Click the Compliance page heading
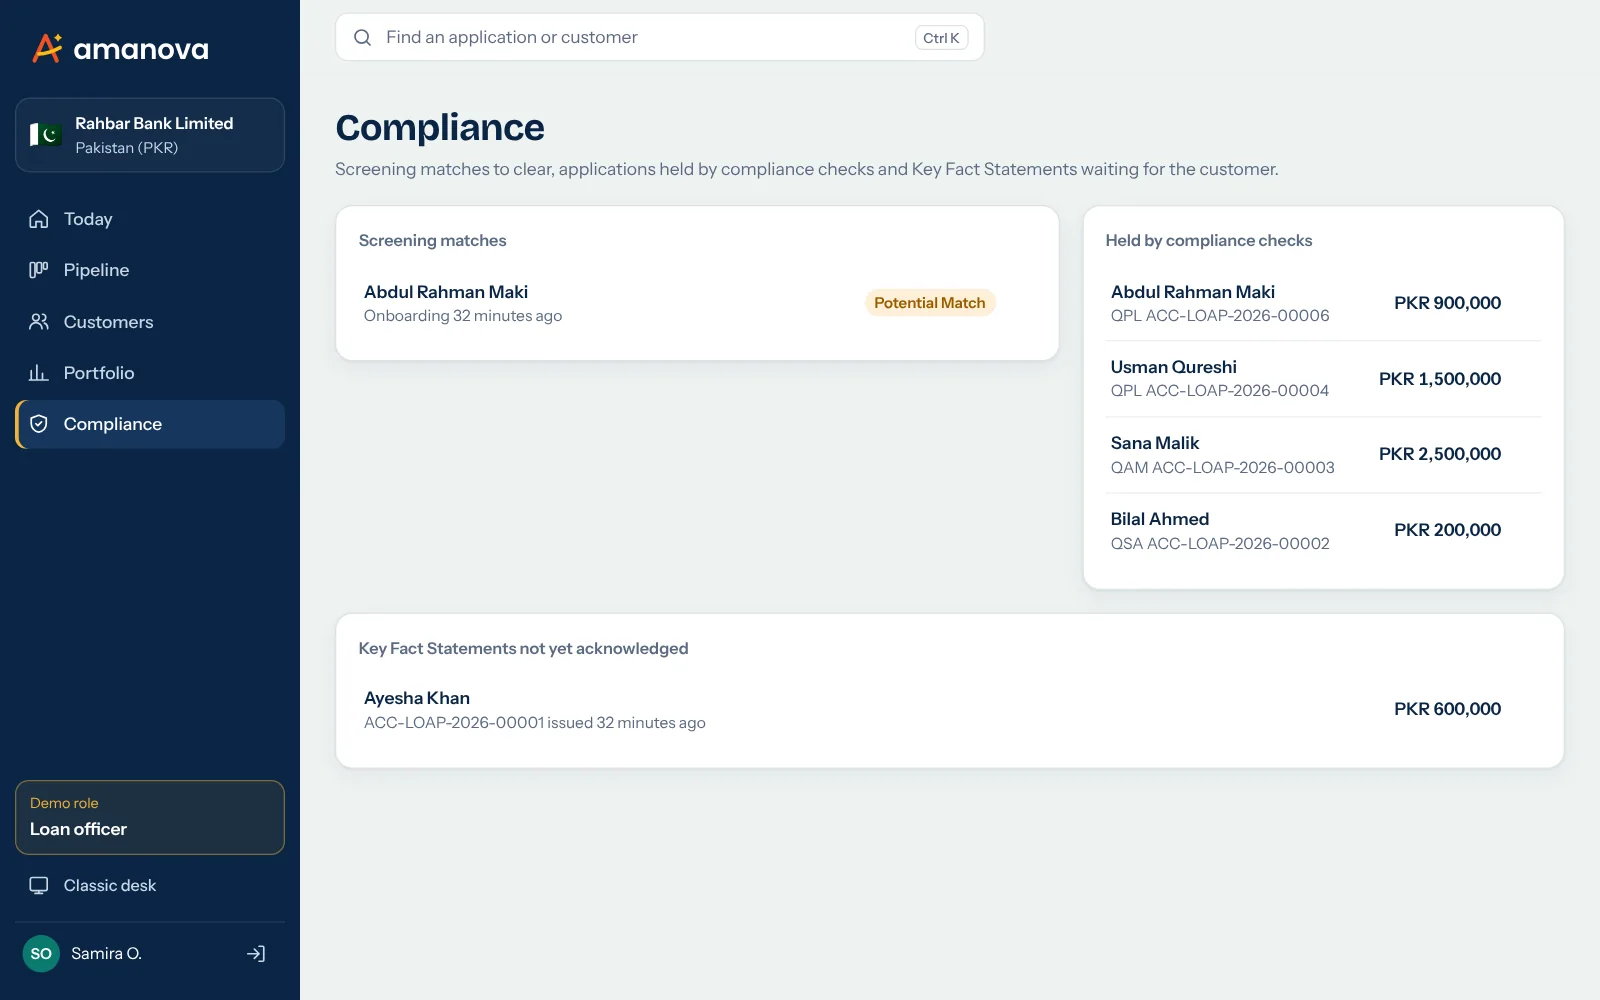 (440, 128)
